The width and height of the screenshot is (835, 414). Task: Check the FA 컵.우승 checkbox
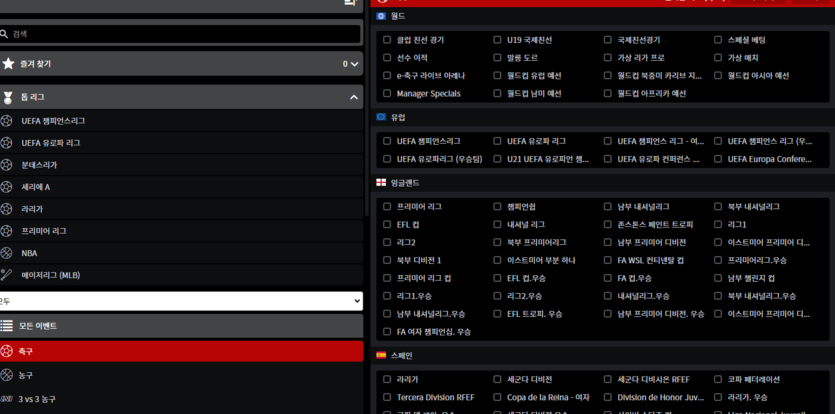click(x=608, y=278)
